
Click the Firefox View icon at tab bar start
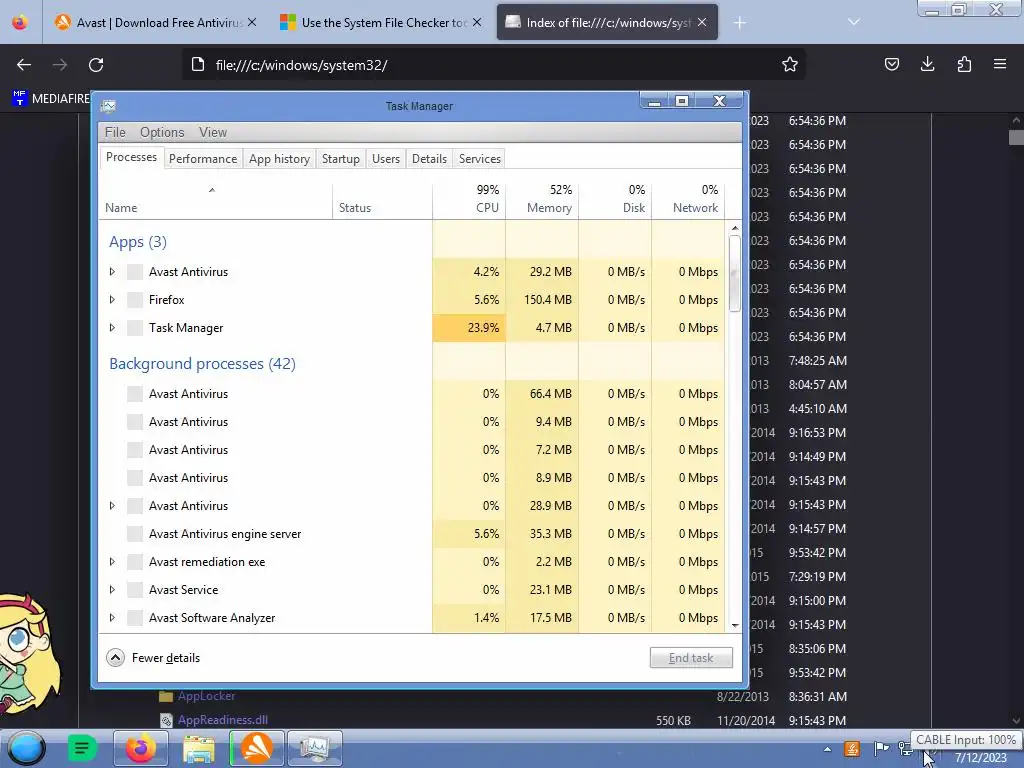coord(20,22)
